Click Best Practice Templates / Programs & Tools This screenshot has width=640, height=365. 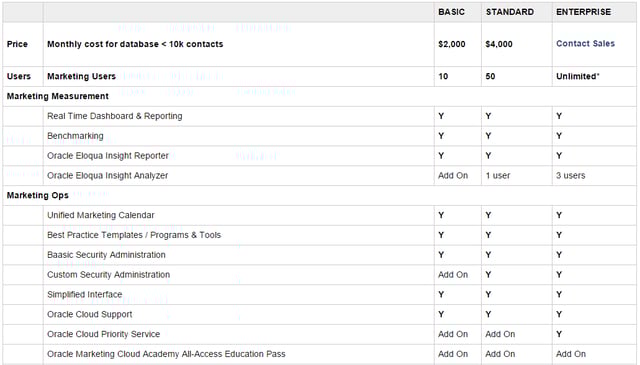tap(134, 235)
